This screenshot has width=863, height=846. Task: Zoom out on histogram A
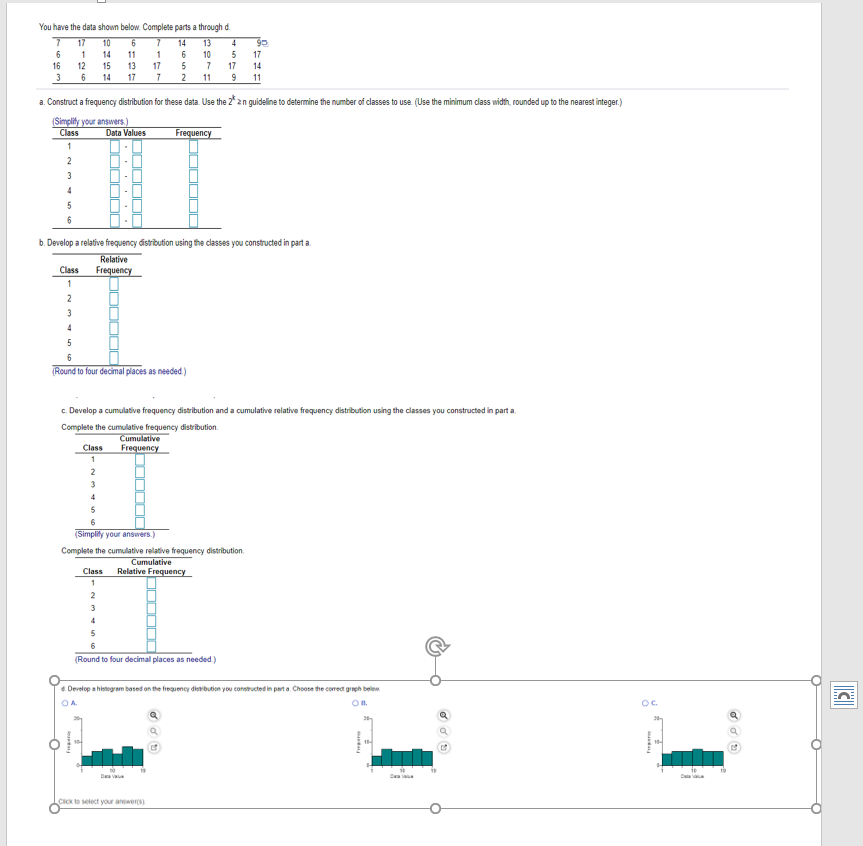pos(153,731)
